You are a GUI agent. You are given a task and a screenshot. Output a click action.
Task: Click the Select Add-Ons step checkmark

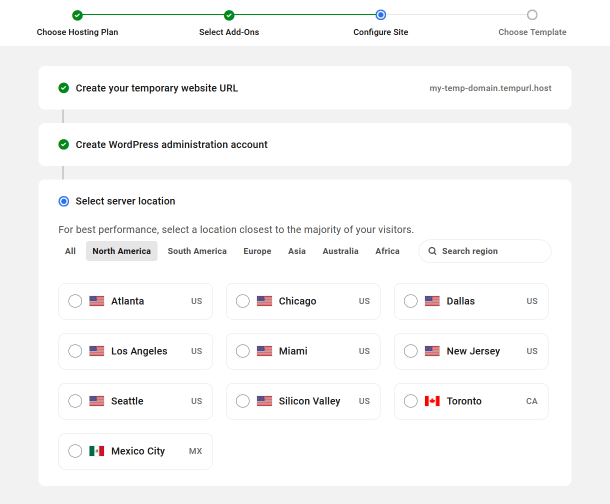tap(229, 15)
